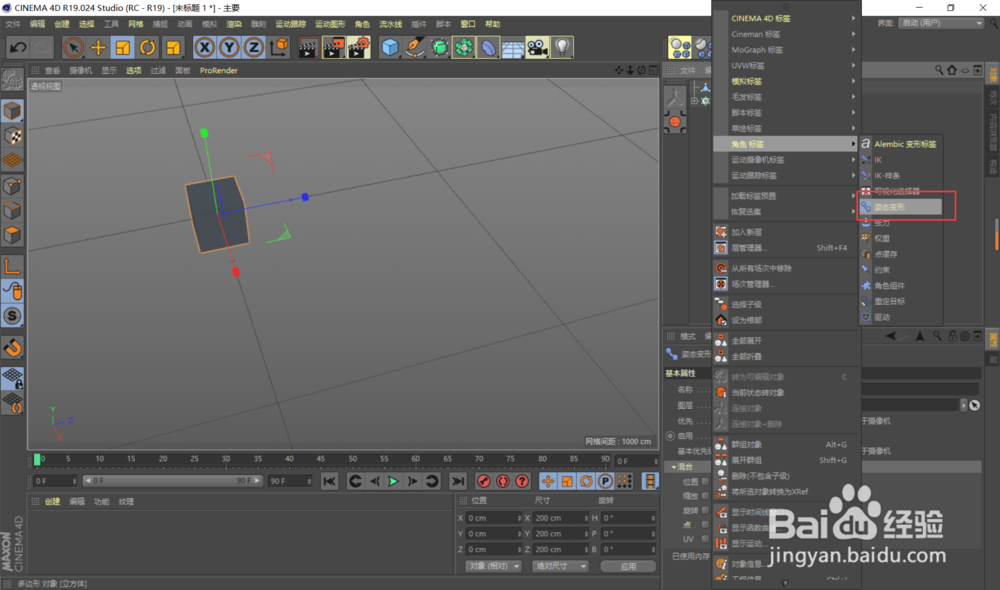Click the coordinate system toggle icon
Viewport: 1000px width, 590px height.
(x=279, y=47)
